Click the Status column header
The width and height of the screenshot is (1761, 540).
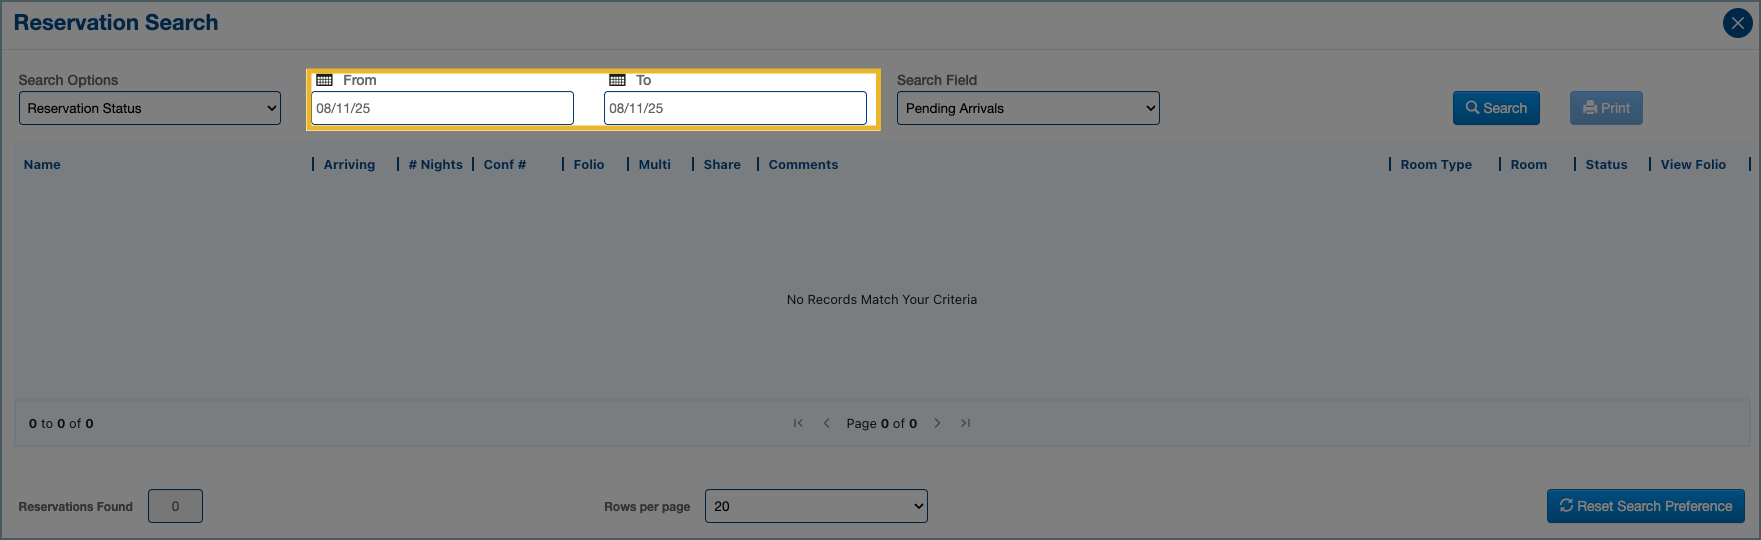pyautogui.click(x=1606, y=165)
